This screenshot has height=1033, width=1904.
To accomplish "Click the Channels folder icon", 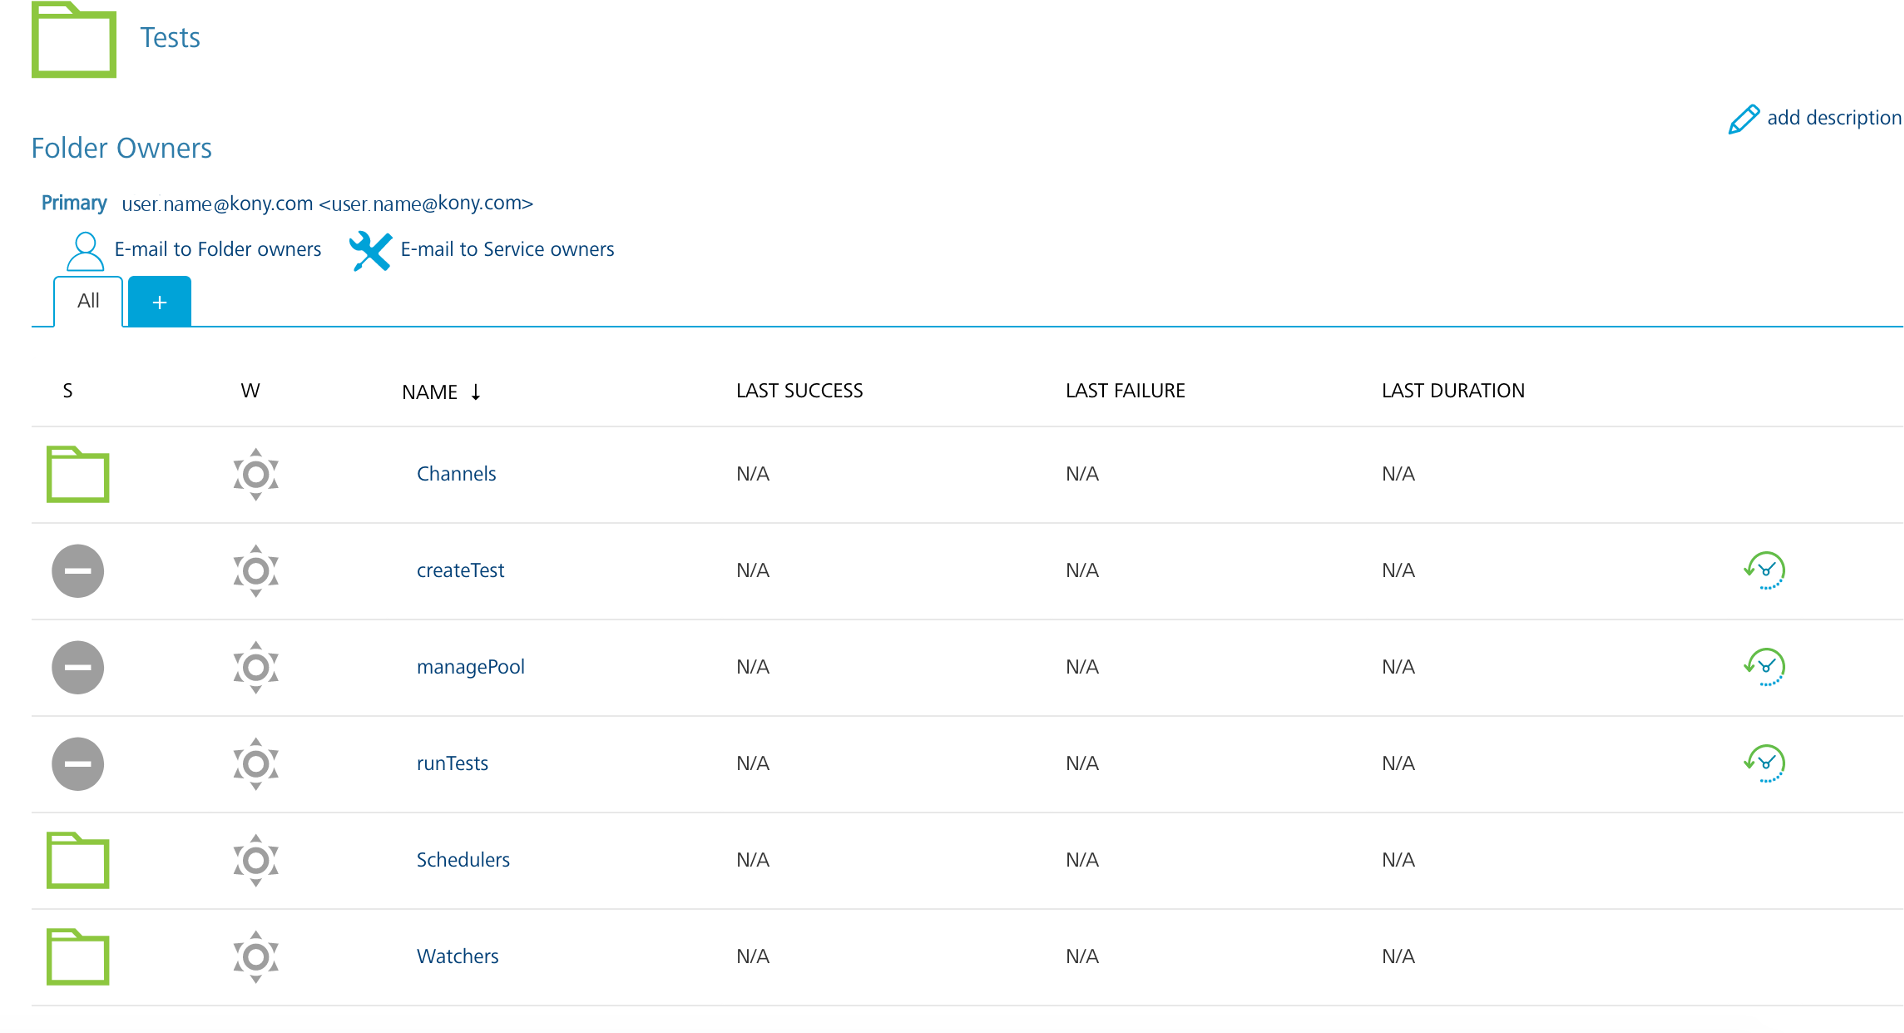I will click(x=78, y=474).
